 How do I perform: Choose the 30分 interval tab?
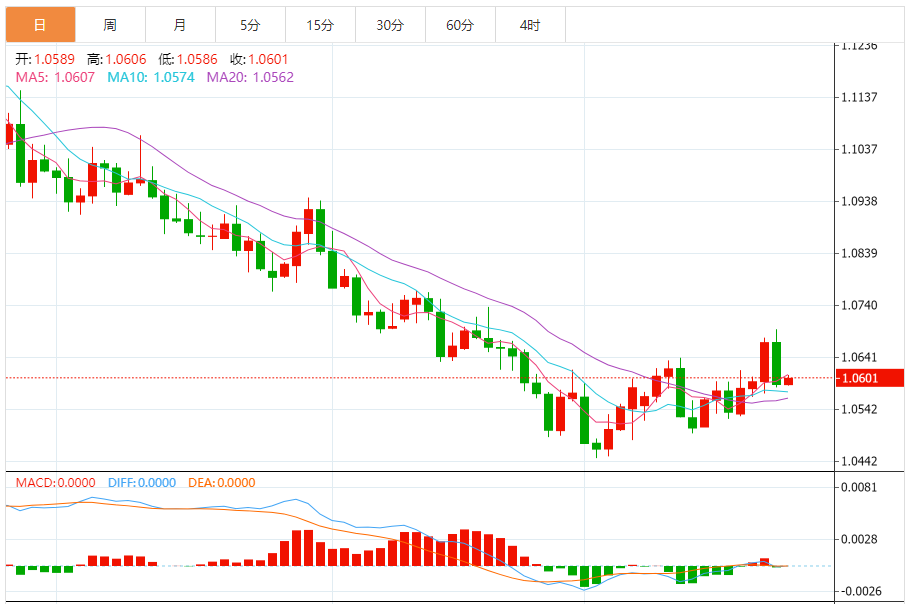click(x=390, y=25)
